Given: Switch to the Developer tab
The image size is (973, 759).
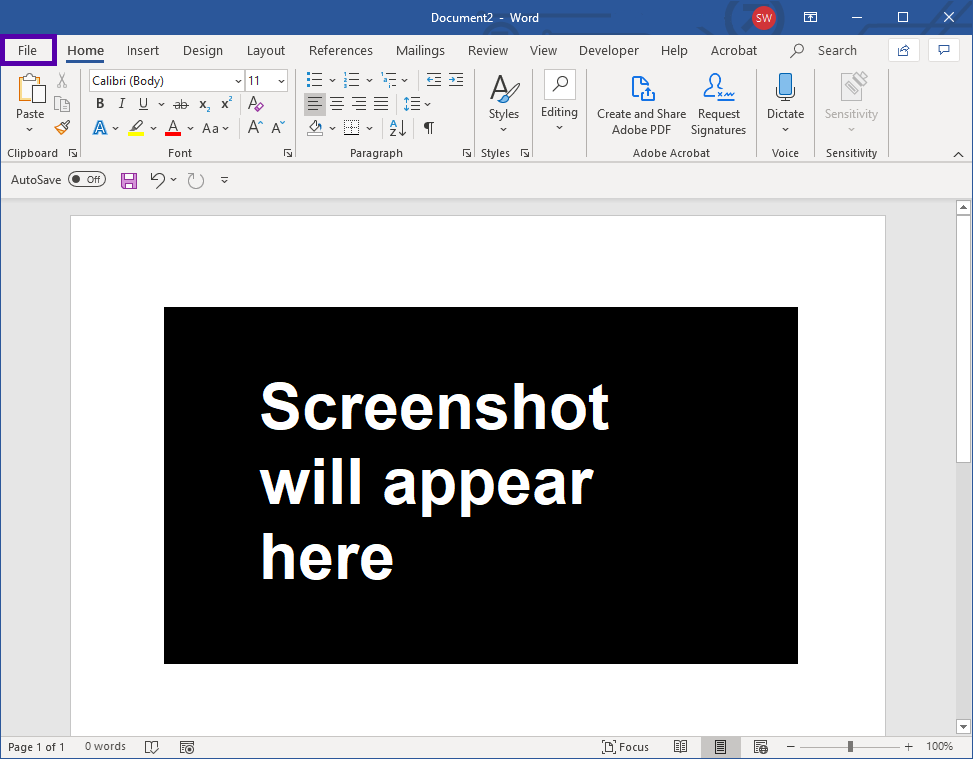Looking at the screenshot, I should point(609,50).
